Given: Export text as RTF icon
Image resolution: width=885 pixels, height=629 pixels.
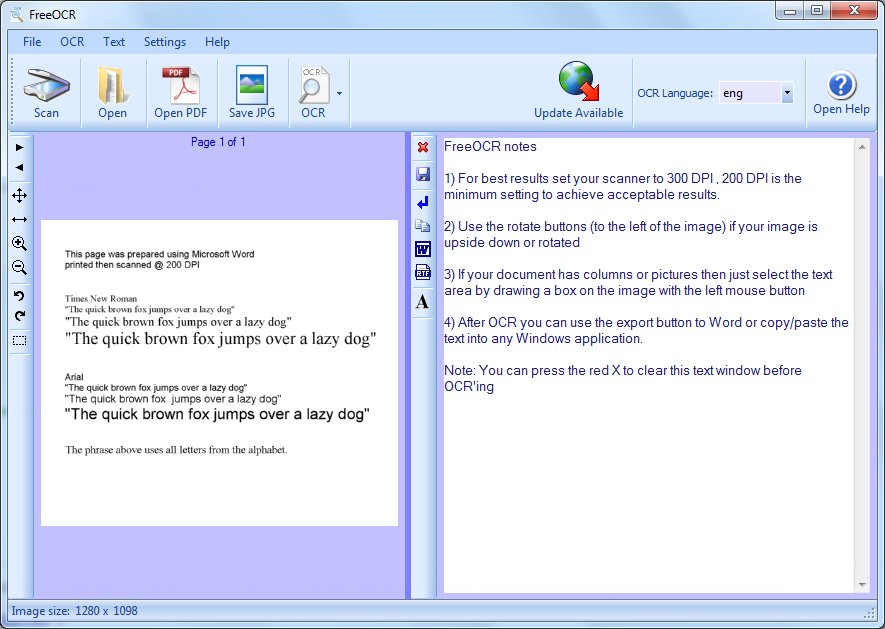Looking at the screenshot, I should (422, 273).
